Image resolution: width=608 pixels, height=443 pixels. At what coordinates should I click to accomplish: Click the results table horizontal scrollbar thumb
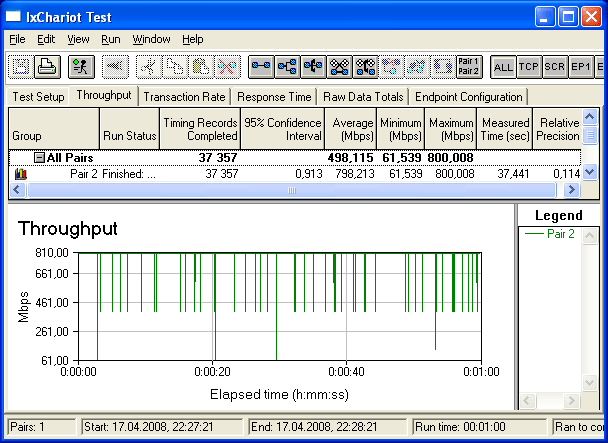tap(292, 190)
